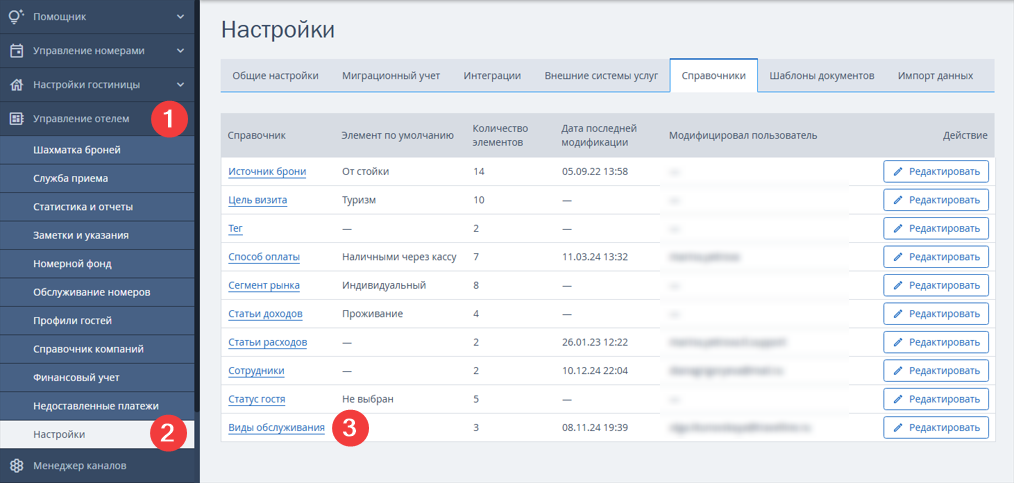Image resolution: width=1014 pixels, height=483 pixels.
Task: Open the Способ оплаты directory link
Action: (264, 257)
